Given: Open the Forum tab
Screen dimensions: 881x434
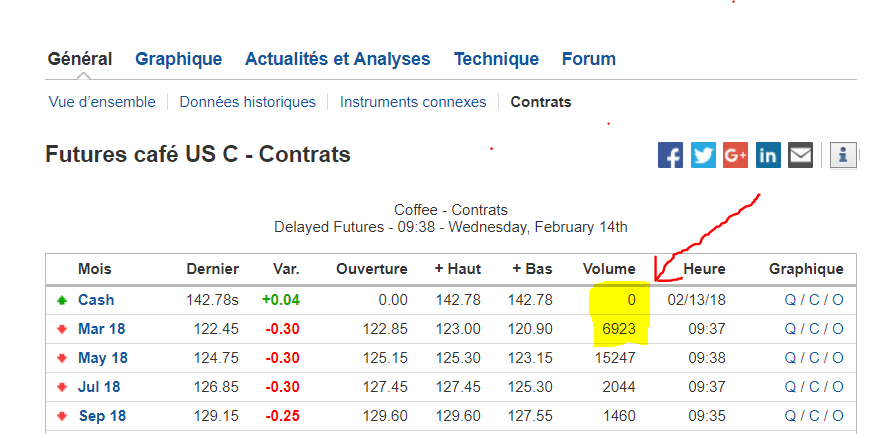Looking at the screenshot, I should (x=588, y=59).
